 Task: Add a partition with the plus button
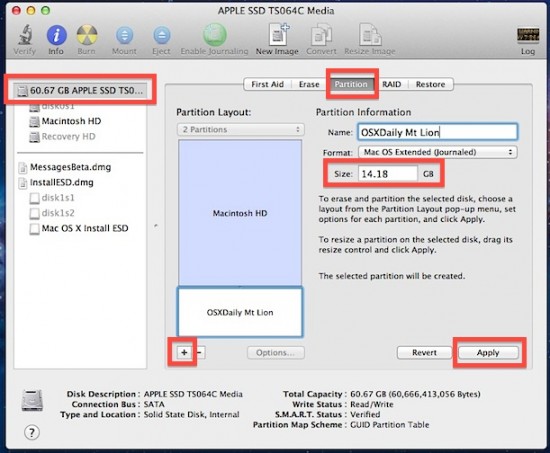pos(184,353)
